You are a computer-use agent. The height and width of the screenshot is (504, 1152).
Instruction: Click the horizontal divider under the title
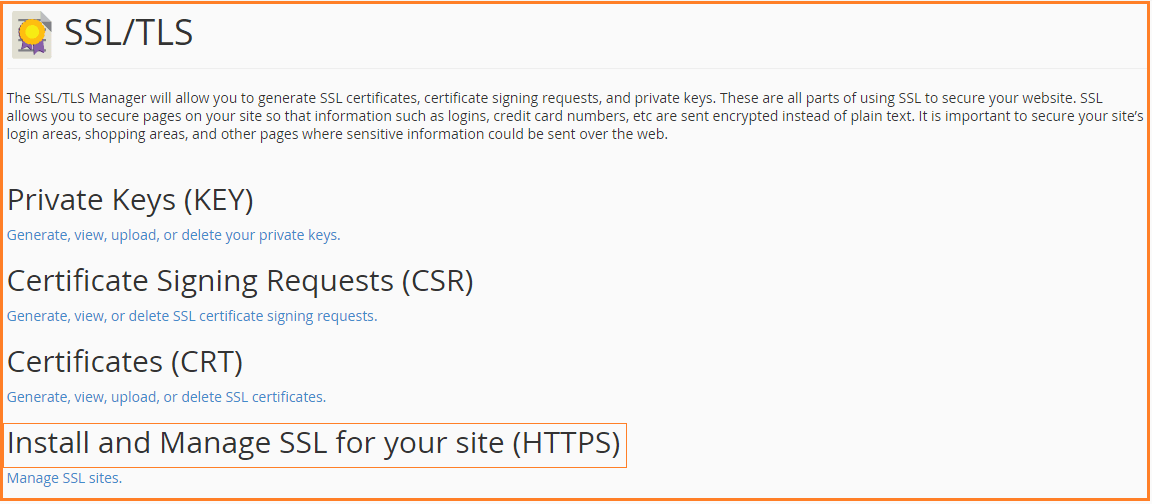pos(575,68)
